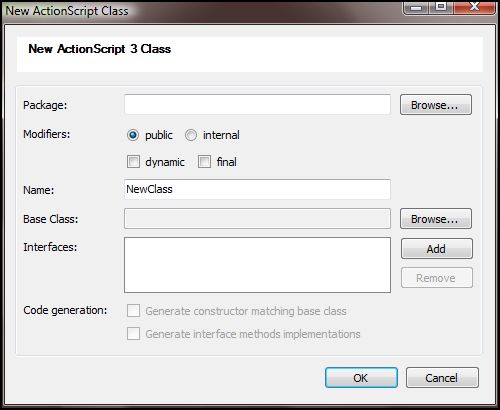
Task: Maximize the New ActionScript Class window
Action: (440, 7)
